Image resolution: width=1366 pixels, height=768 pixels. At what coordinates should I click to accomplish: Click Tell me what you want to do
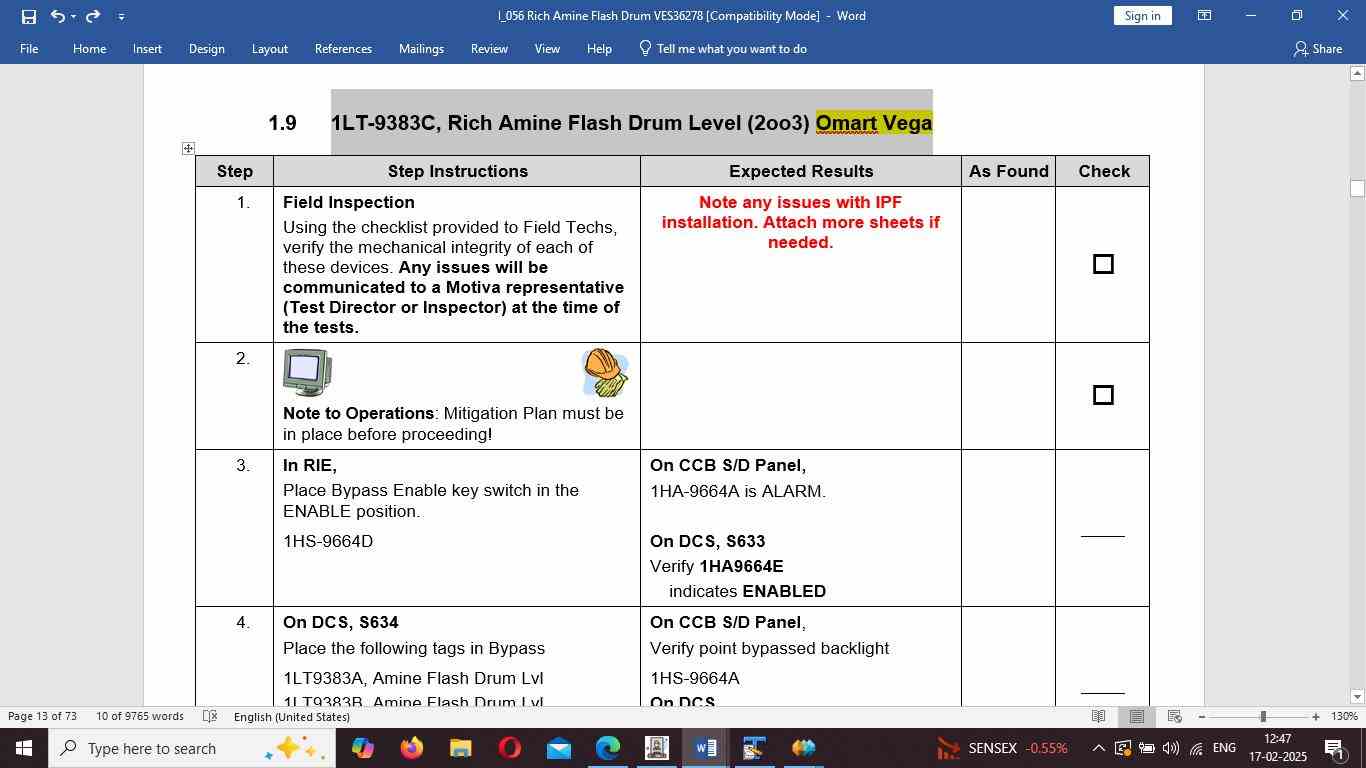pyautogui.click(x=723, y=48)
